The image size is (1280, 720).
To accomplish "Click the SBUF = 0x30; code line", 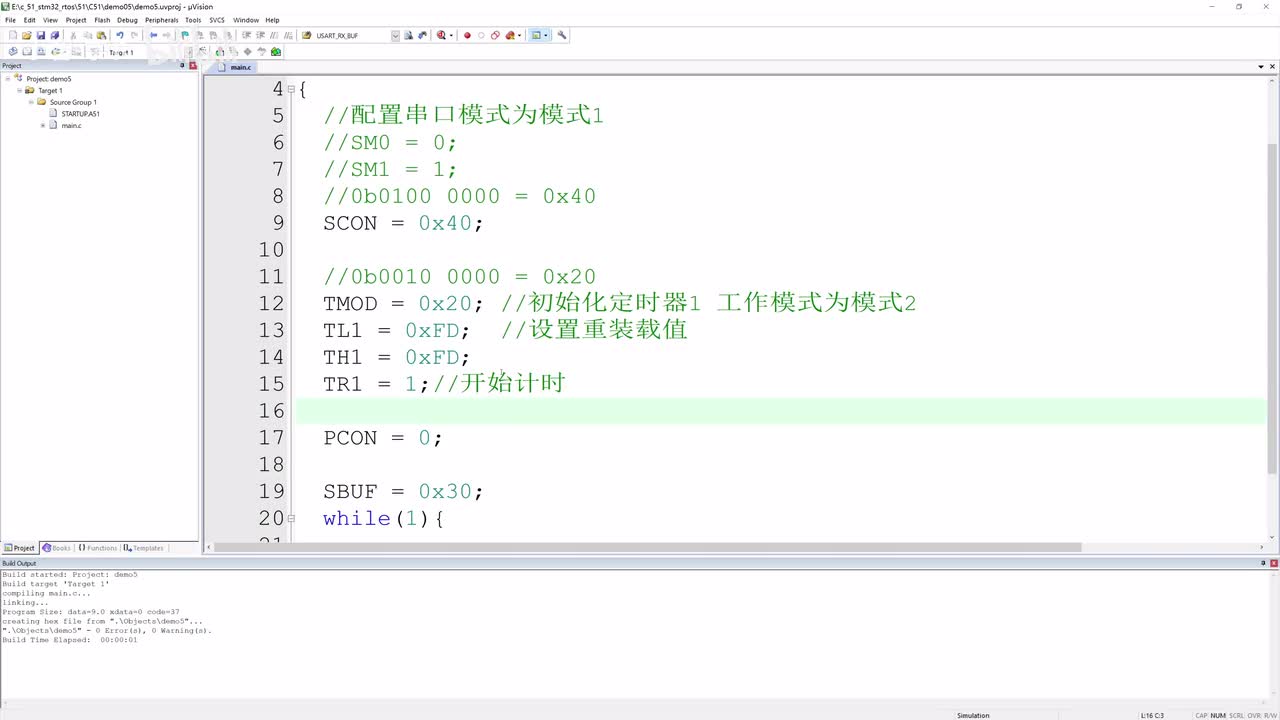I will click(x=403, y=492).
